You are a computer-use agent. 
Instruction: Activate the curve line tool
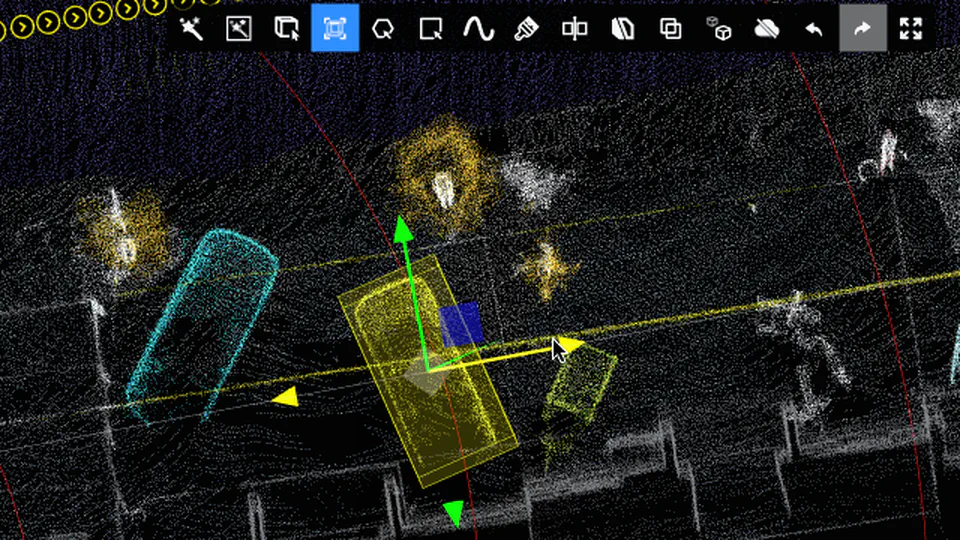click(x=479, y=28)
